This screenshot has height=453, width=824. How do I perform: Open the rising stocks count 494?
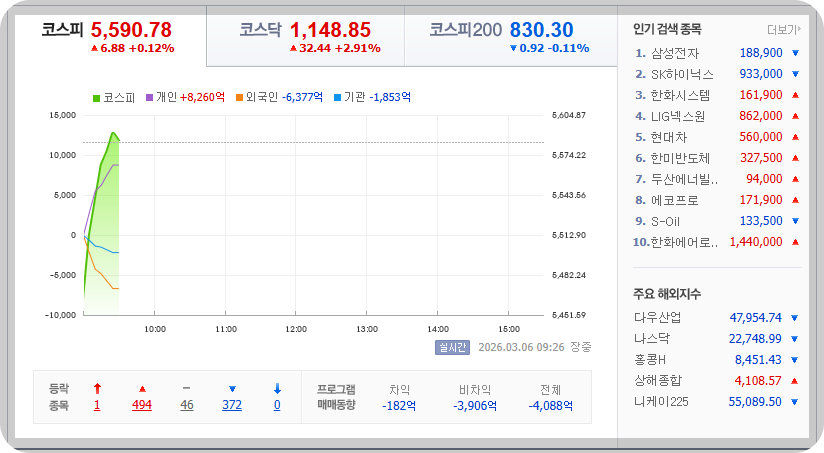pyautogui.click(x=142, y=405)
